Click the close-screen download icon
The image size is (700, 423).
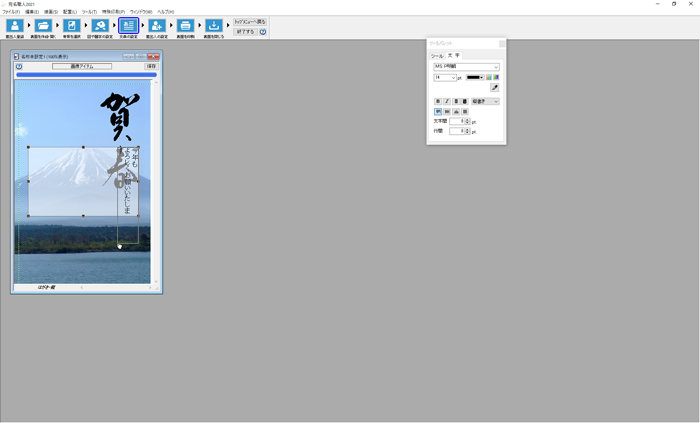214,27
